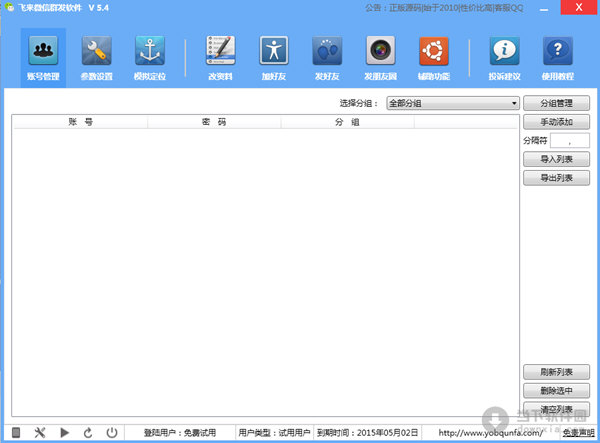The height and width of the screenshot is (443, 600).
Task: Expand the 全部分组 group dropdown
Action: click(453, 103)
